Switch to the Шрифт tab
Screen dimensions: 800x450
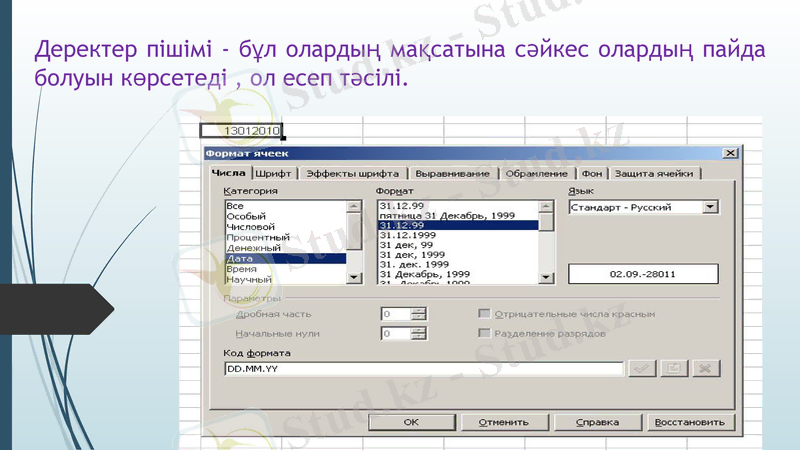[273, 173]
